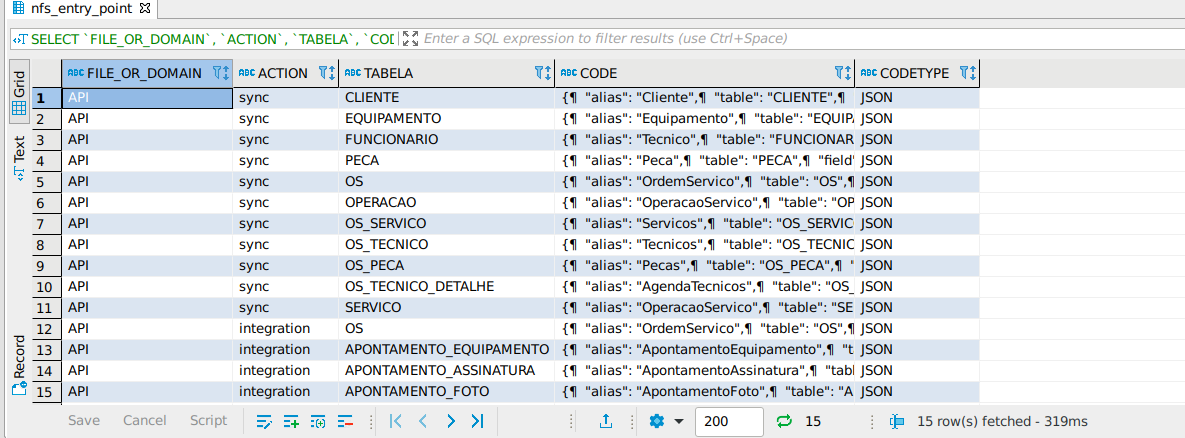Click the '15 row(s) fetched - 319ms' status

click(1003, 421)
